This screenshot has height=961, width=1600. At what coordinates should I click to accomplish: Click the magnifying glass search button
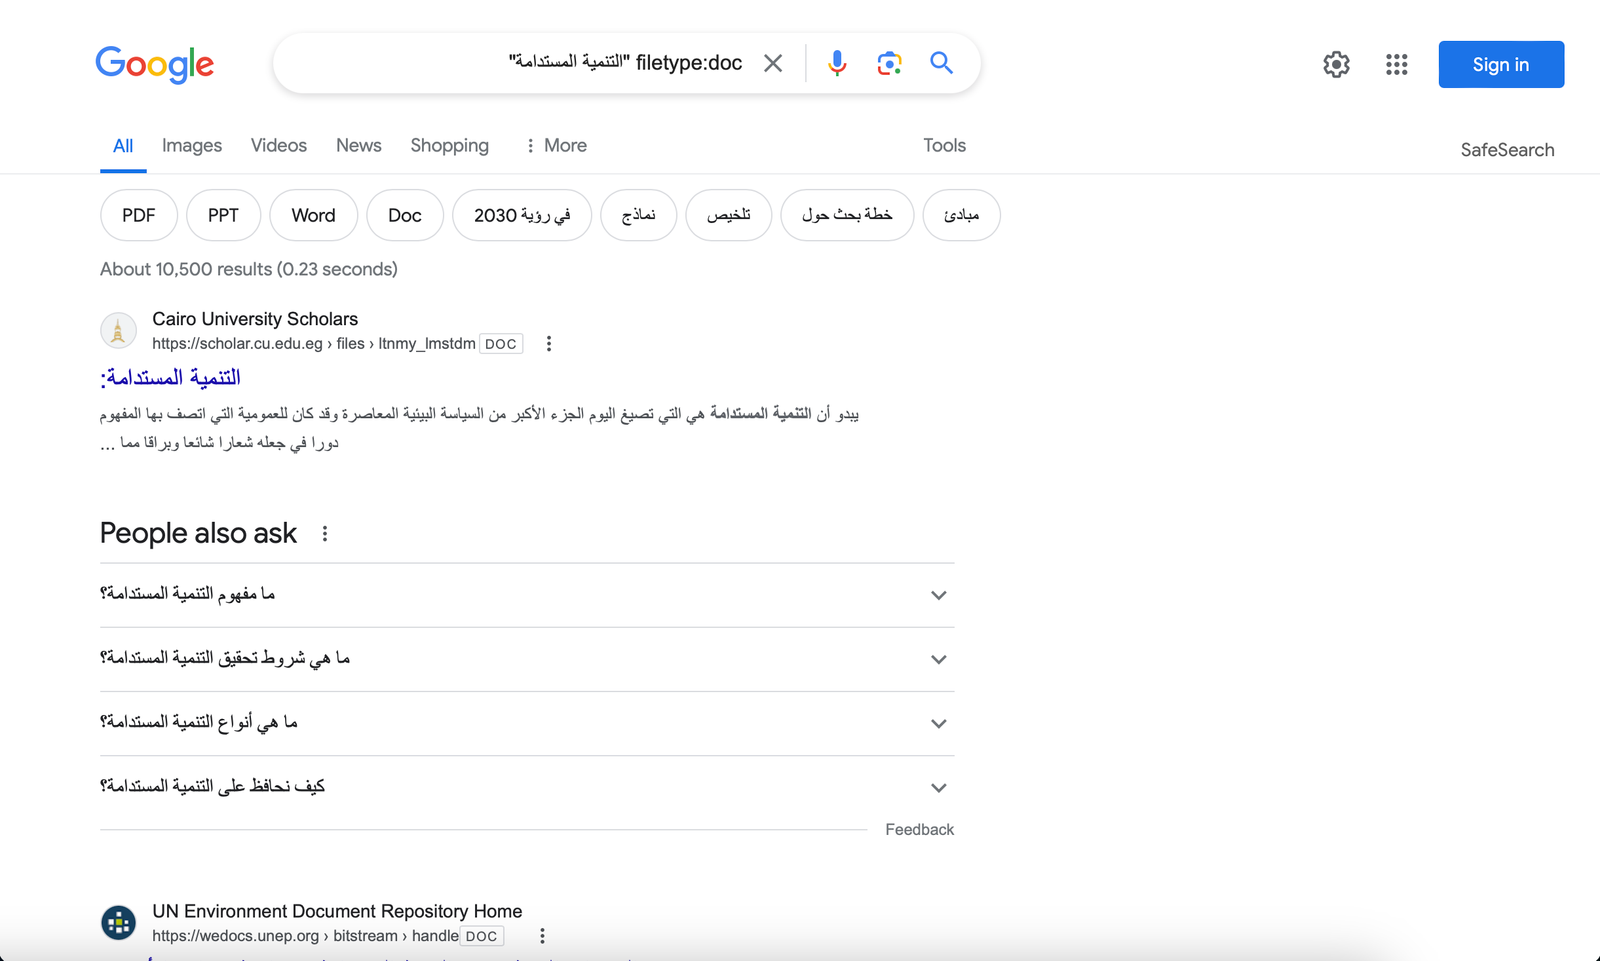[941, 63]
